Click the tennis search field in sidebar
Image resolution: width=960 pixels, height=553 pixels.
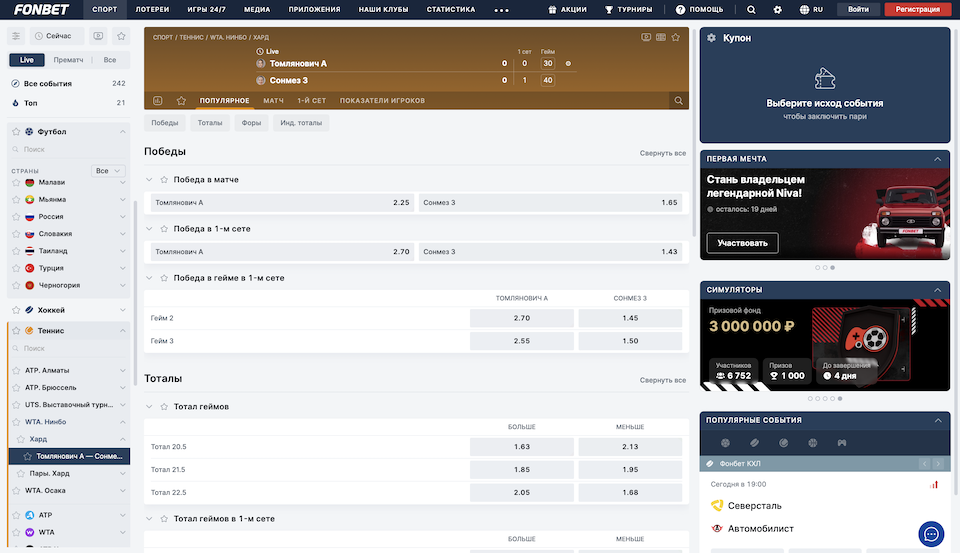pos(69,348)
